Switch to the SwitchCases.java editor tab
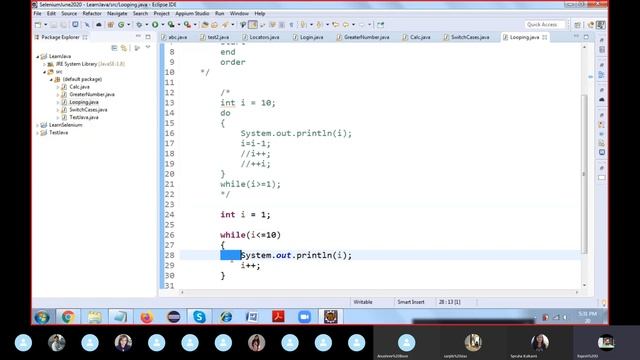The height and width of the screenshot is (360, 640). click(470, 37)
